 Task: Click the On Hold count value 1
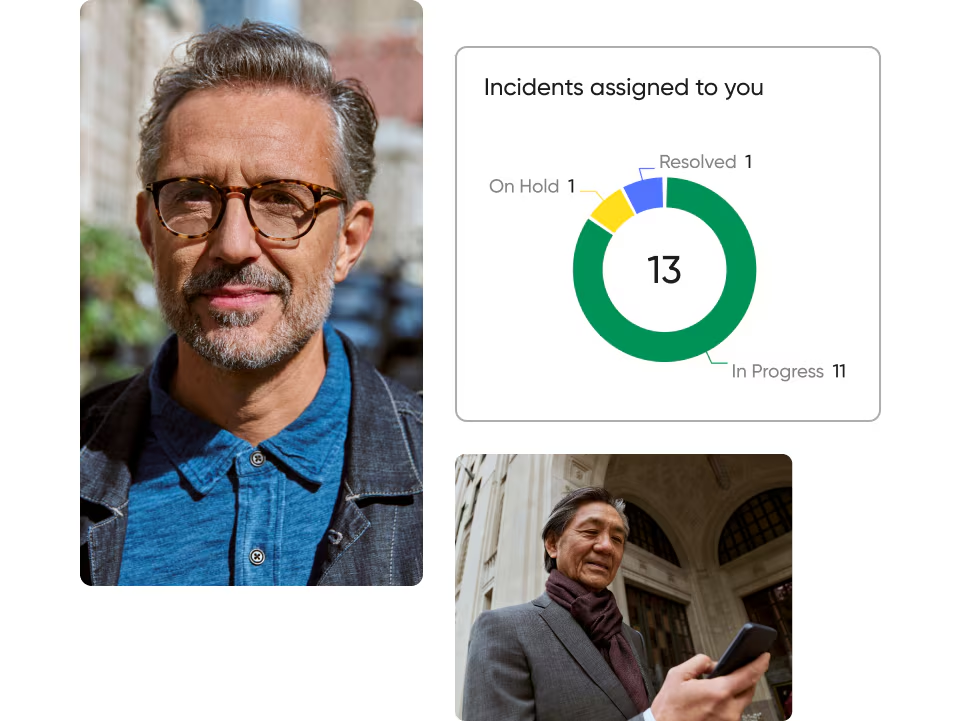pos(571,186)
